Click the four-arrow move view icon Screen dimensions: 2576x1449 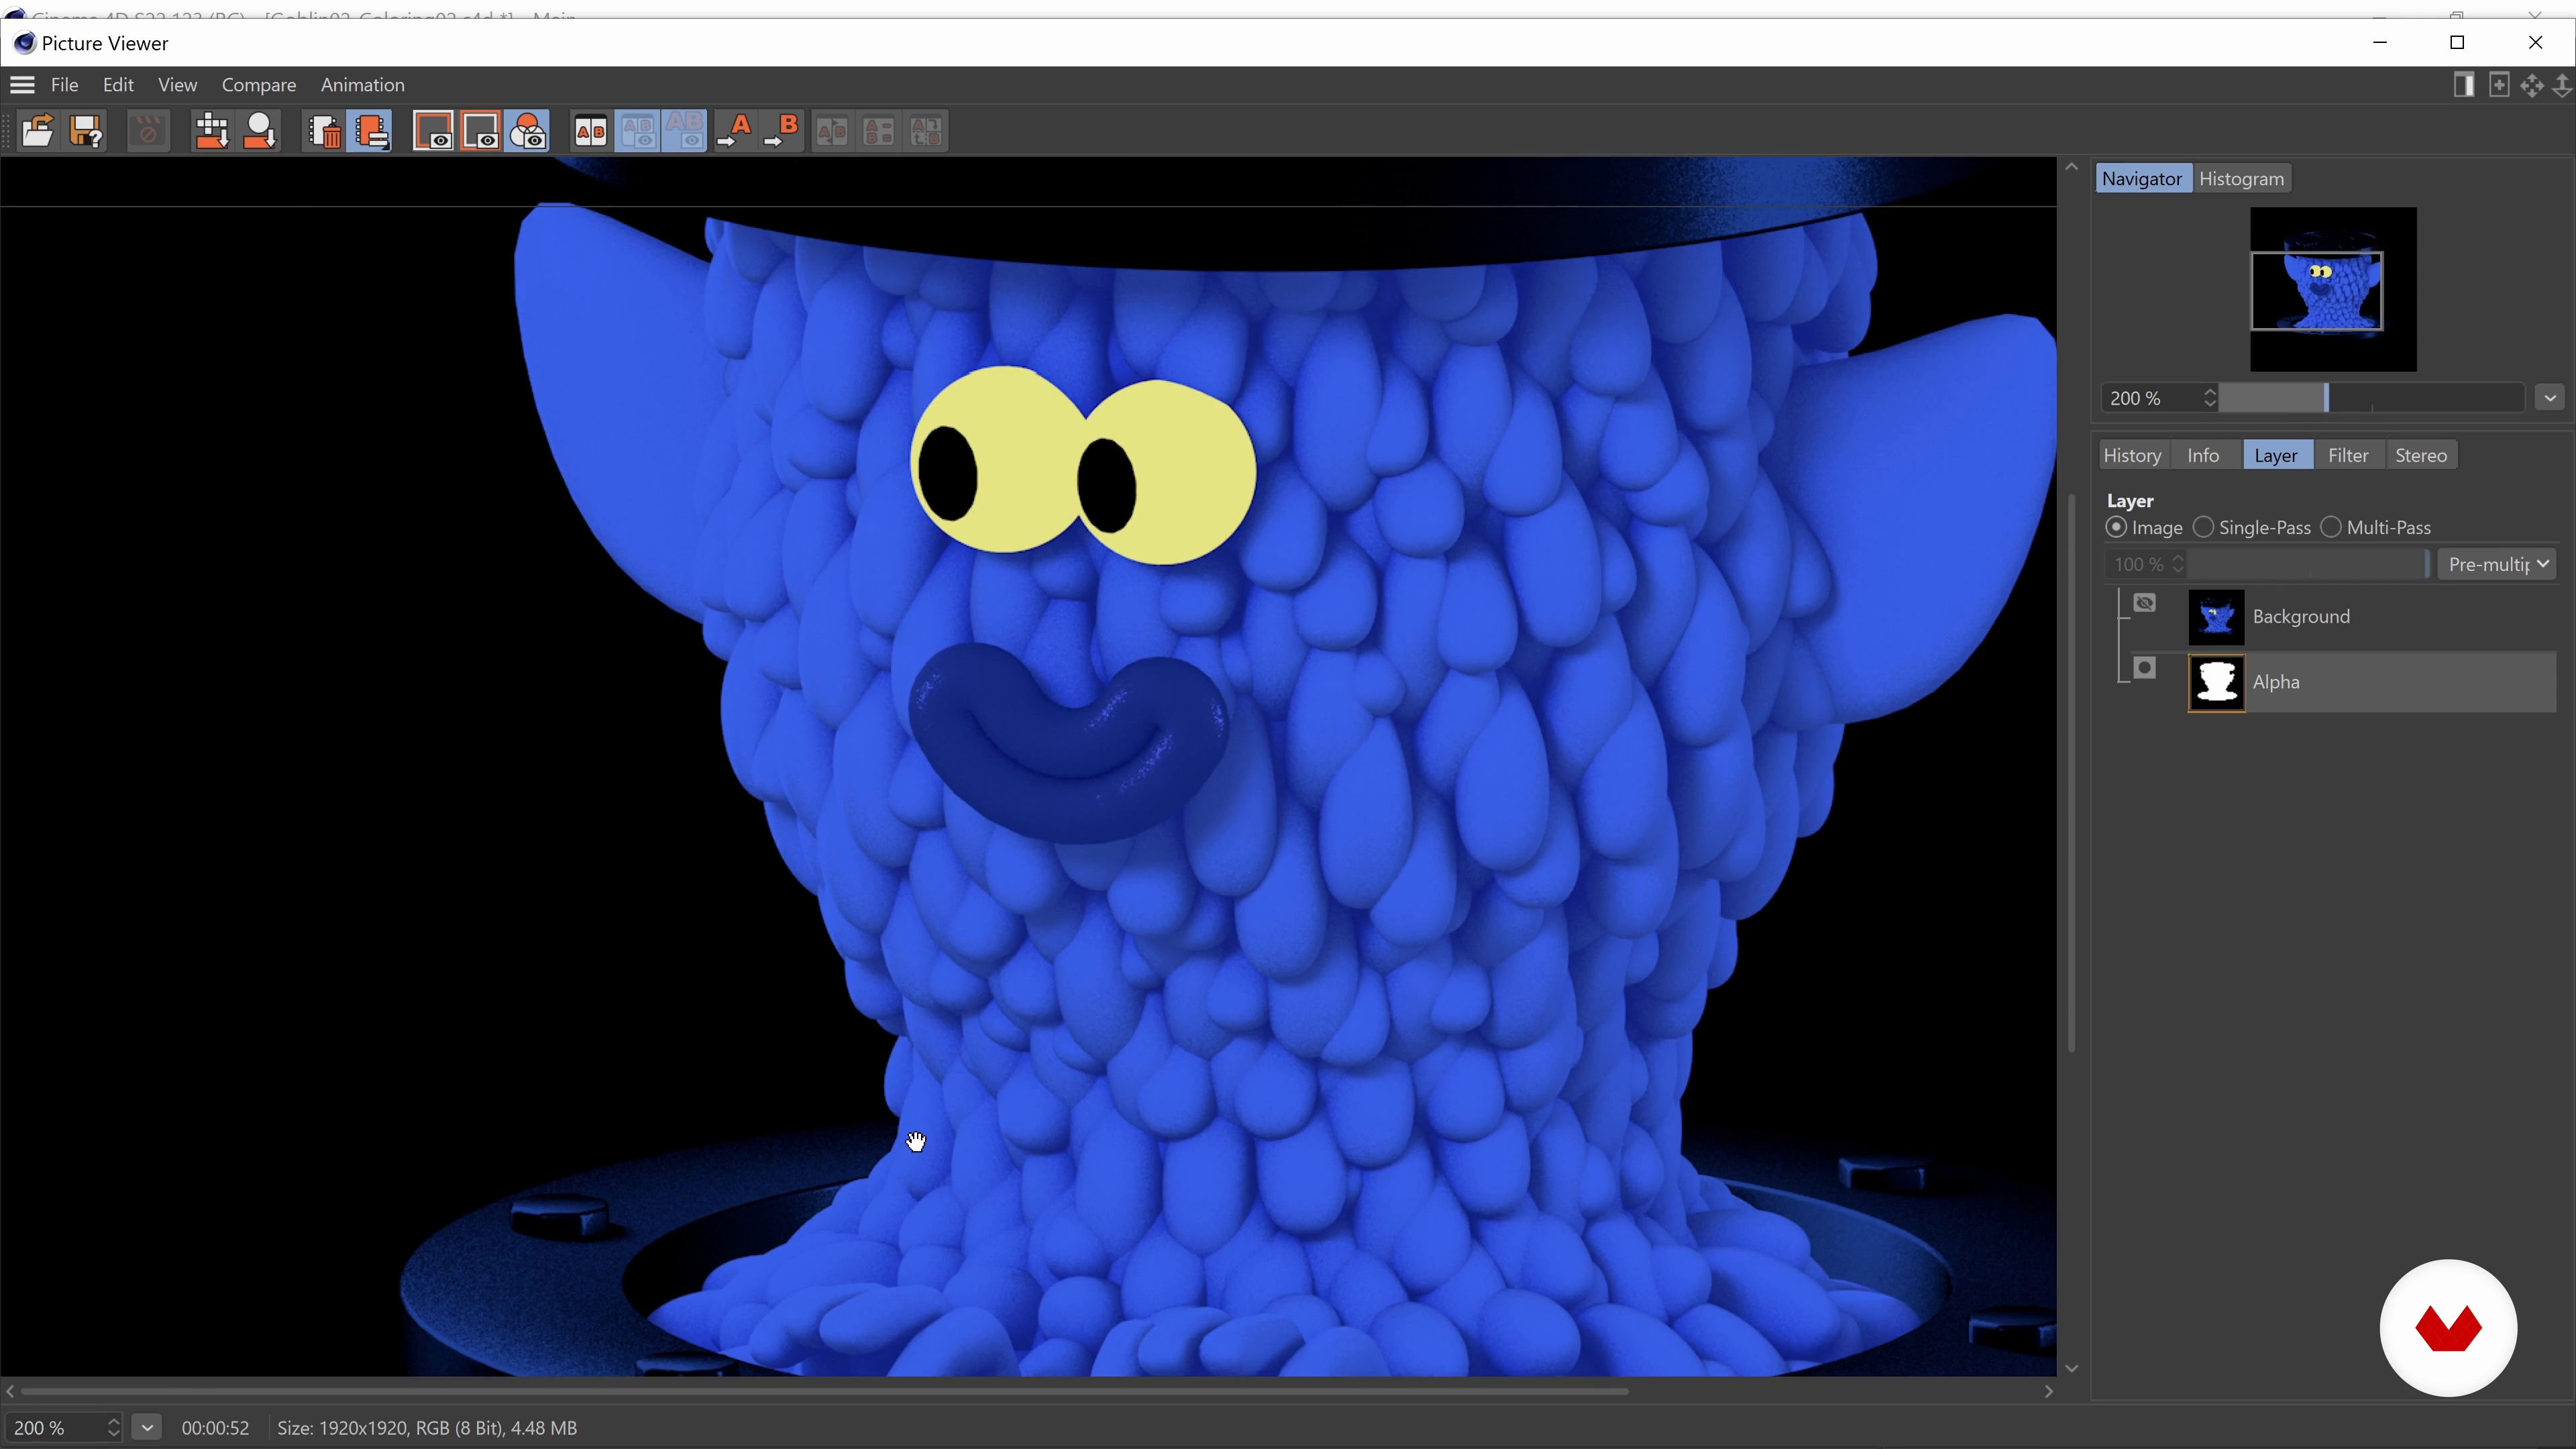click(2532, 85)
